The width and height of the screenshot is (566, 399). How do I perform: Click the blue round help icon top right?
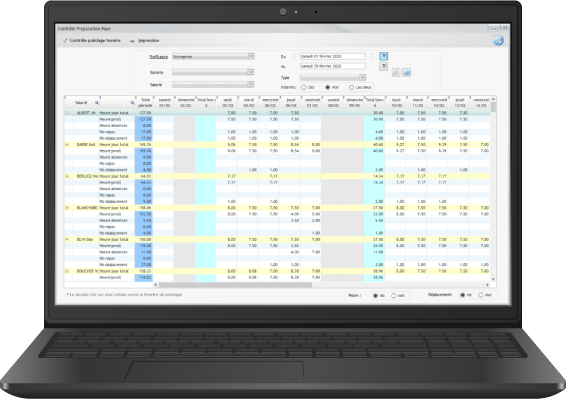[x=498, y=40]
